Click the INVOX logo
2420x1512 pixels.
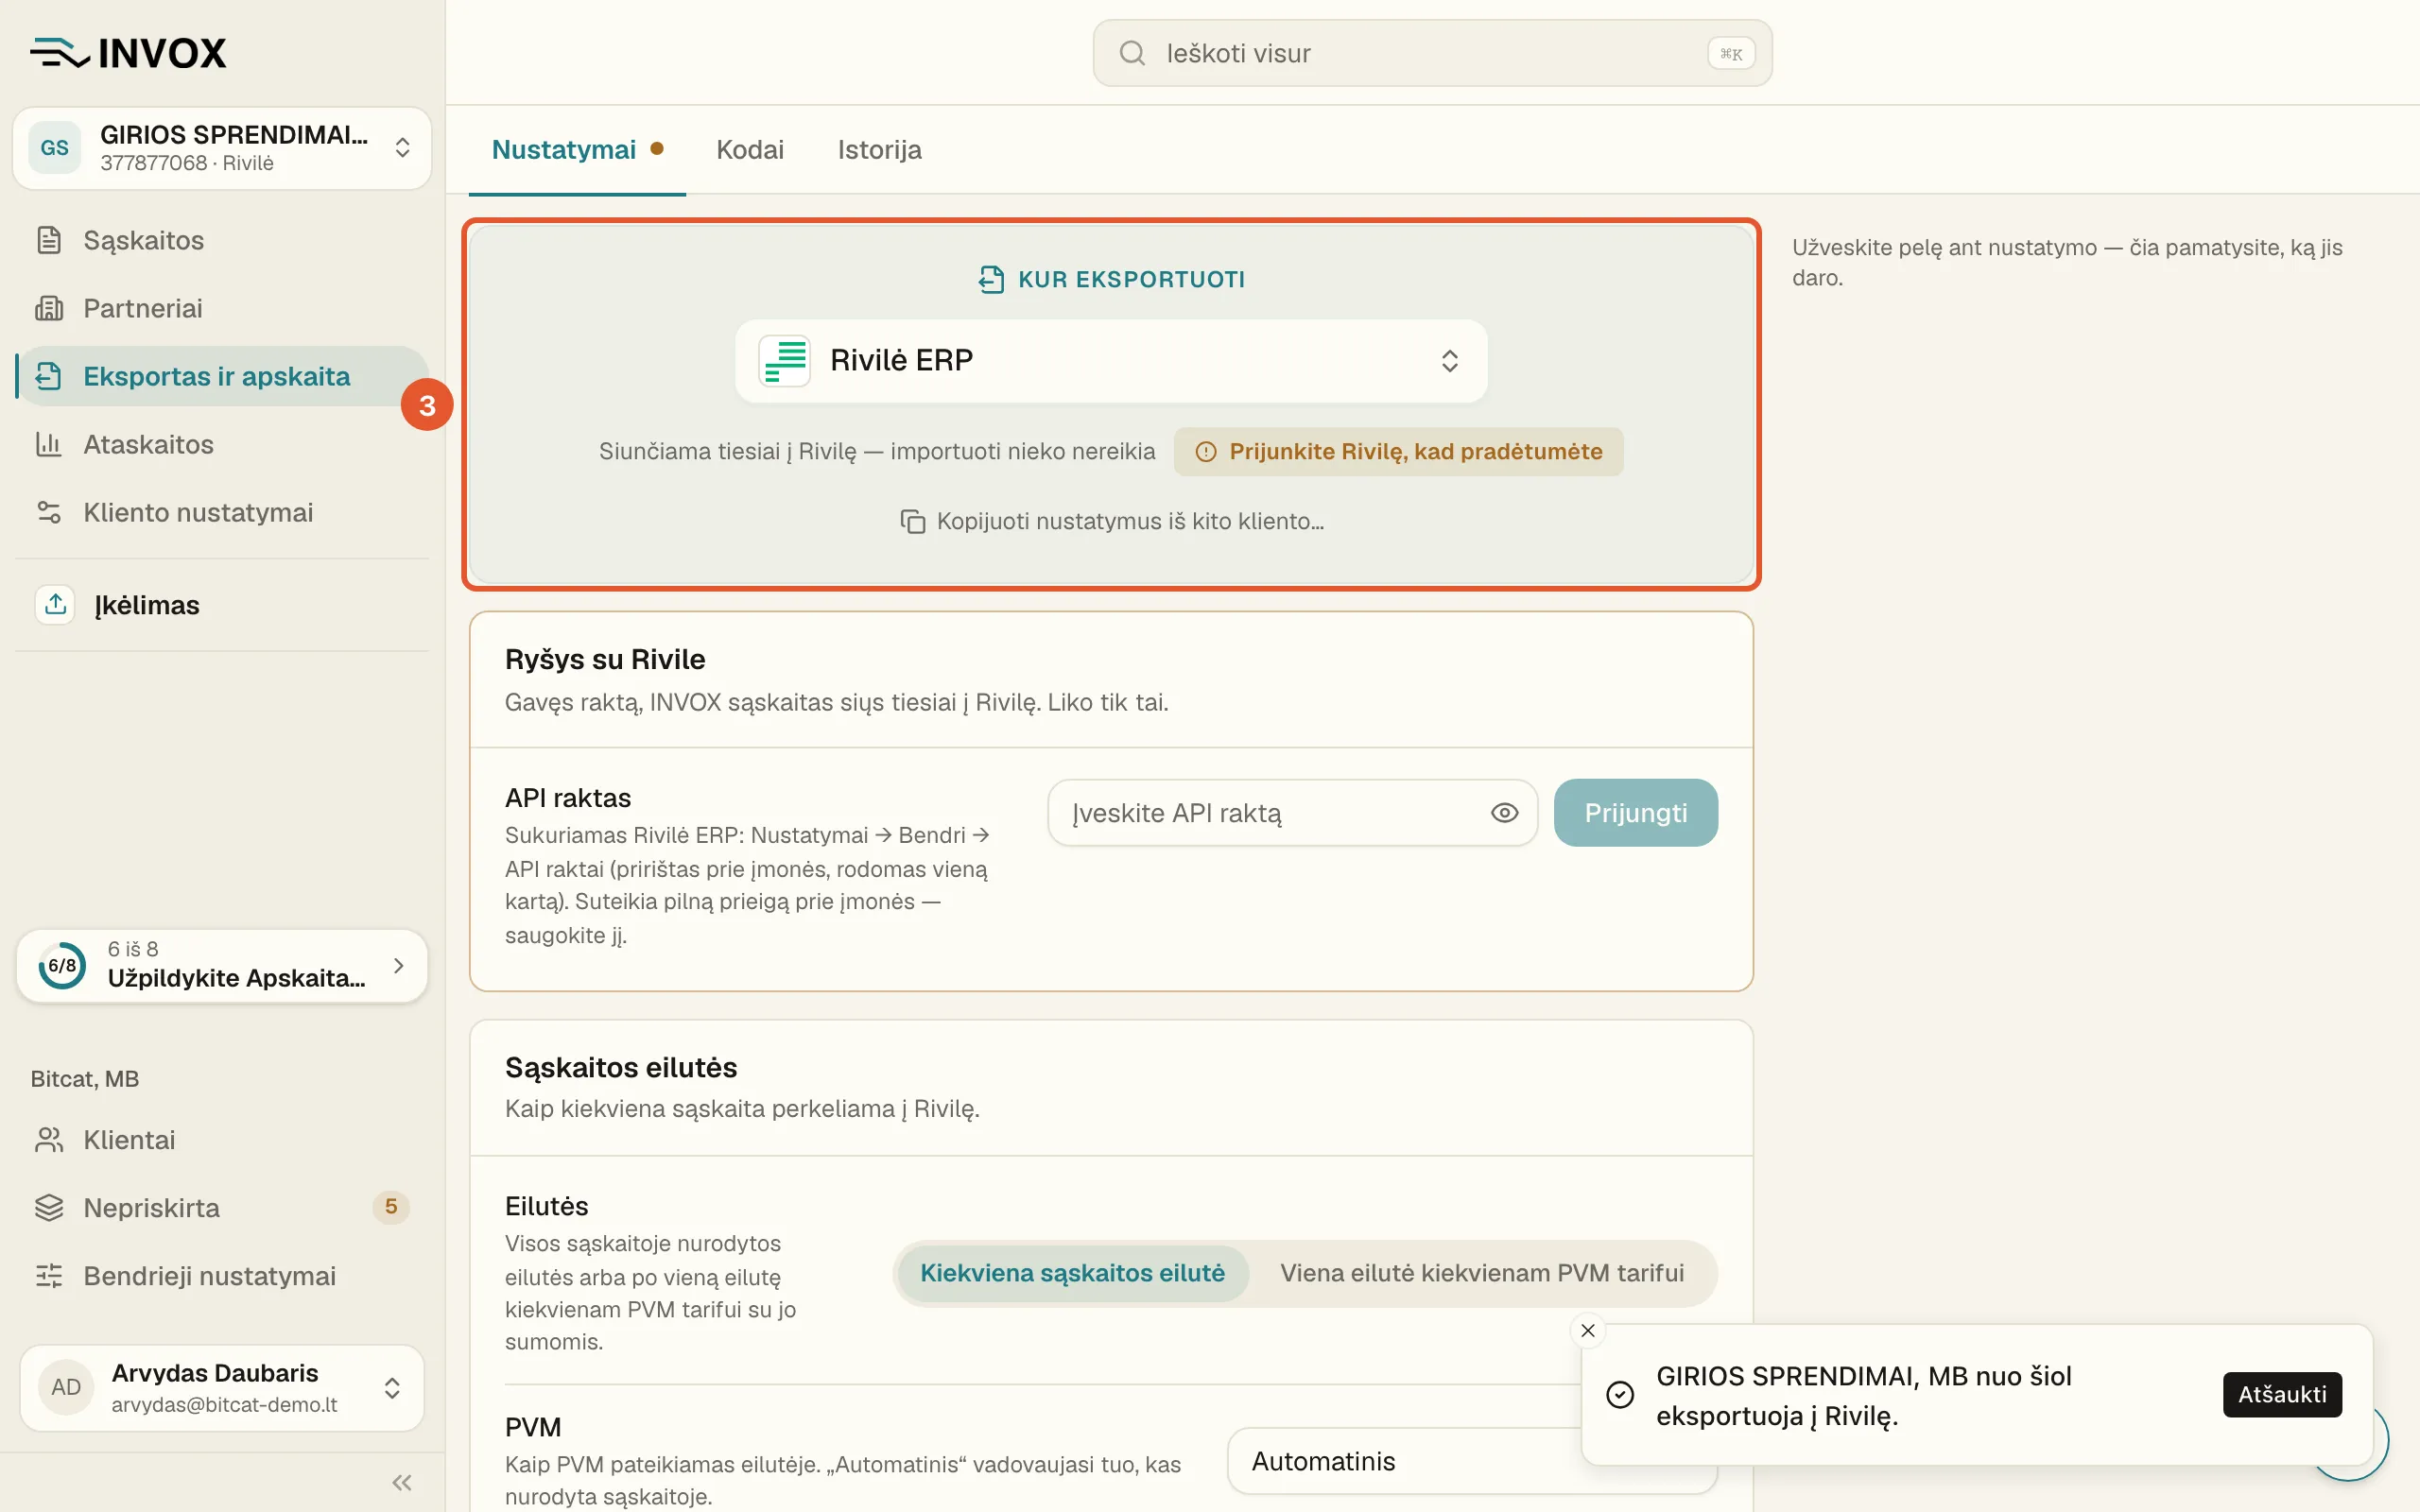click(x=128, y=53)
